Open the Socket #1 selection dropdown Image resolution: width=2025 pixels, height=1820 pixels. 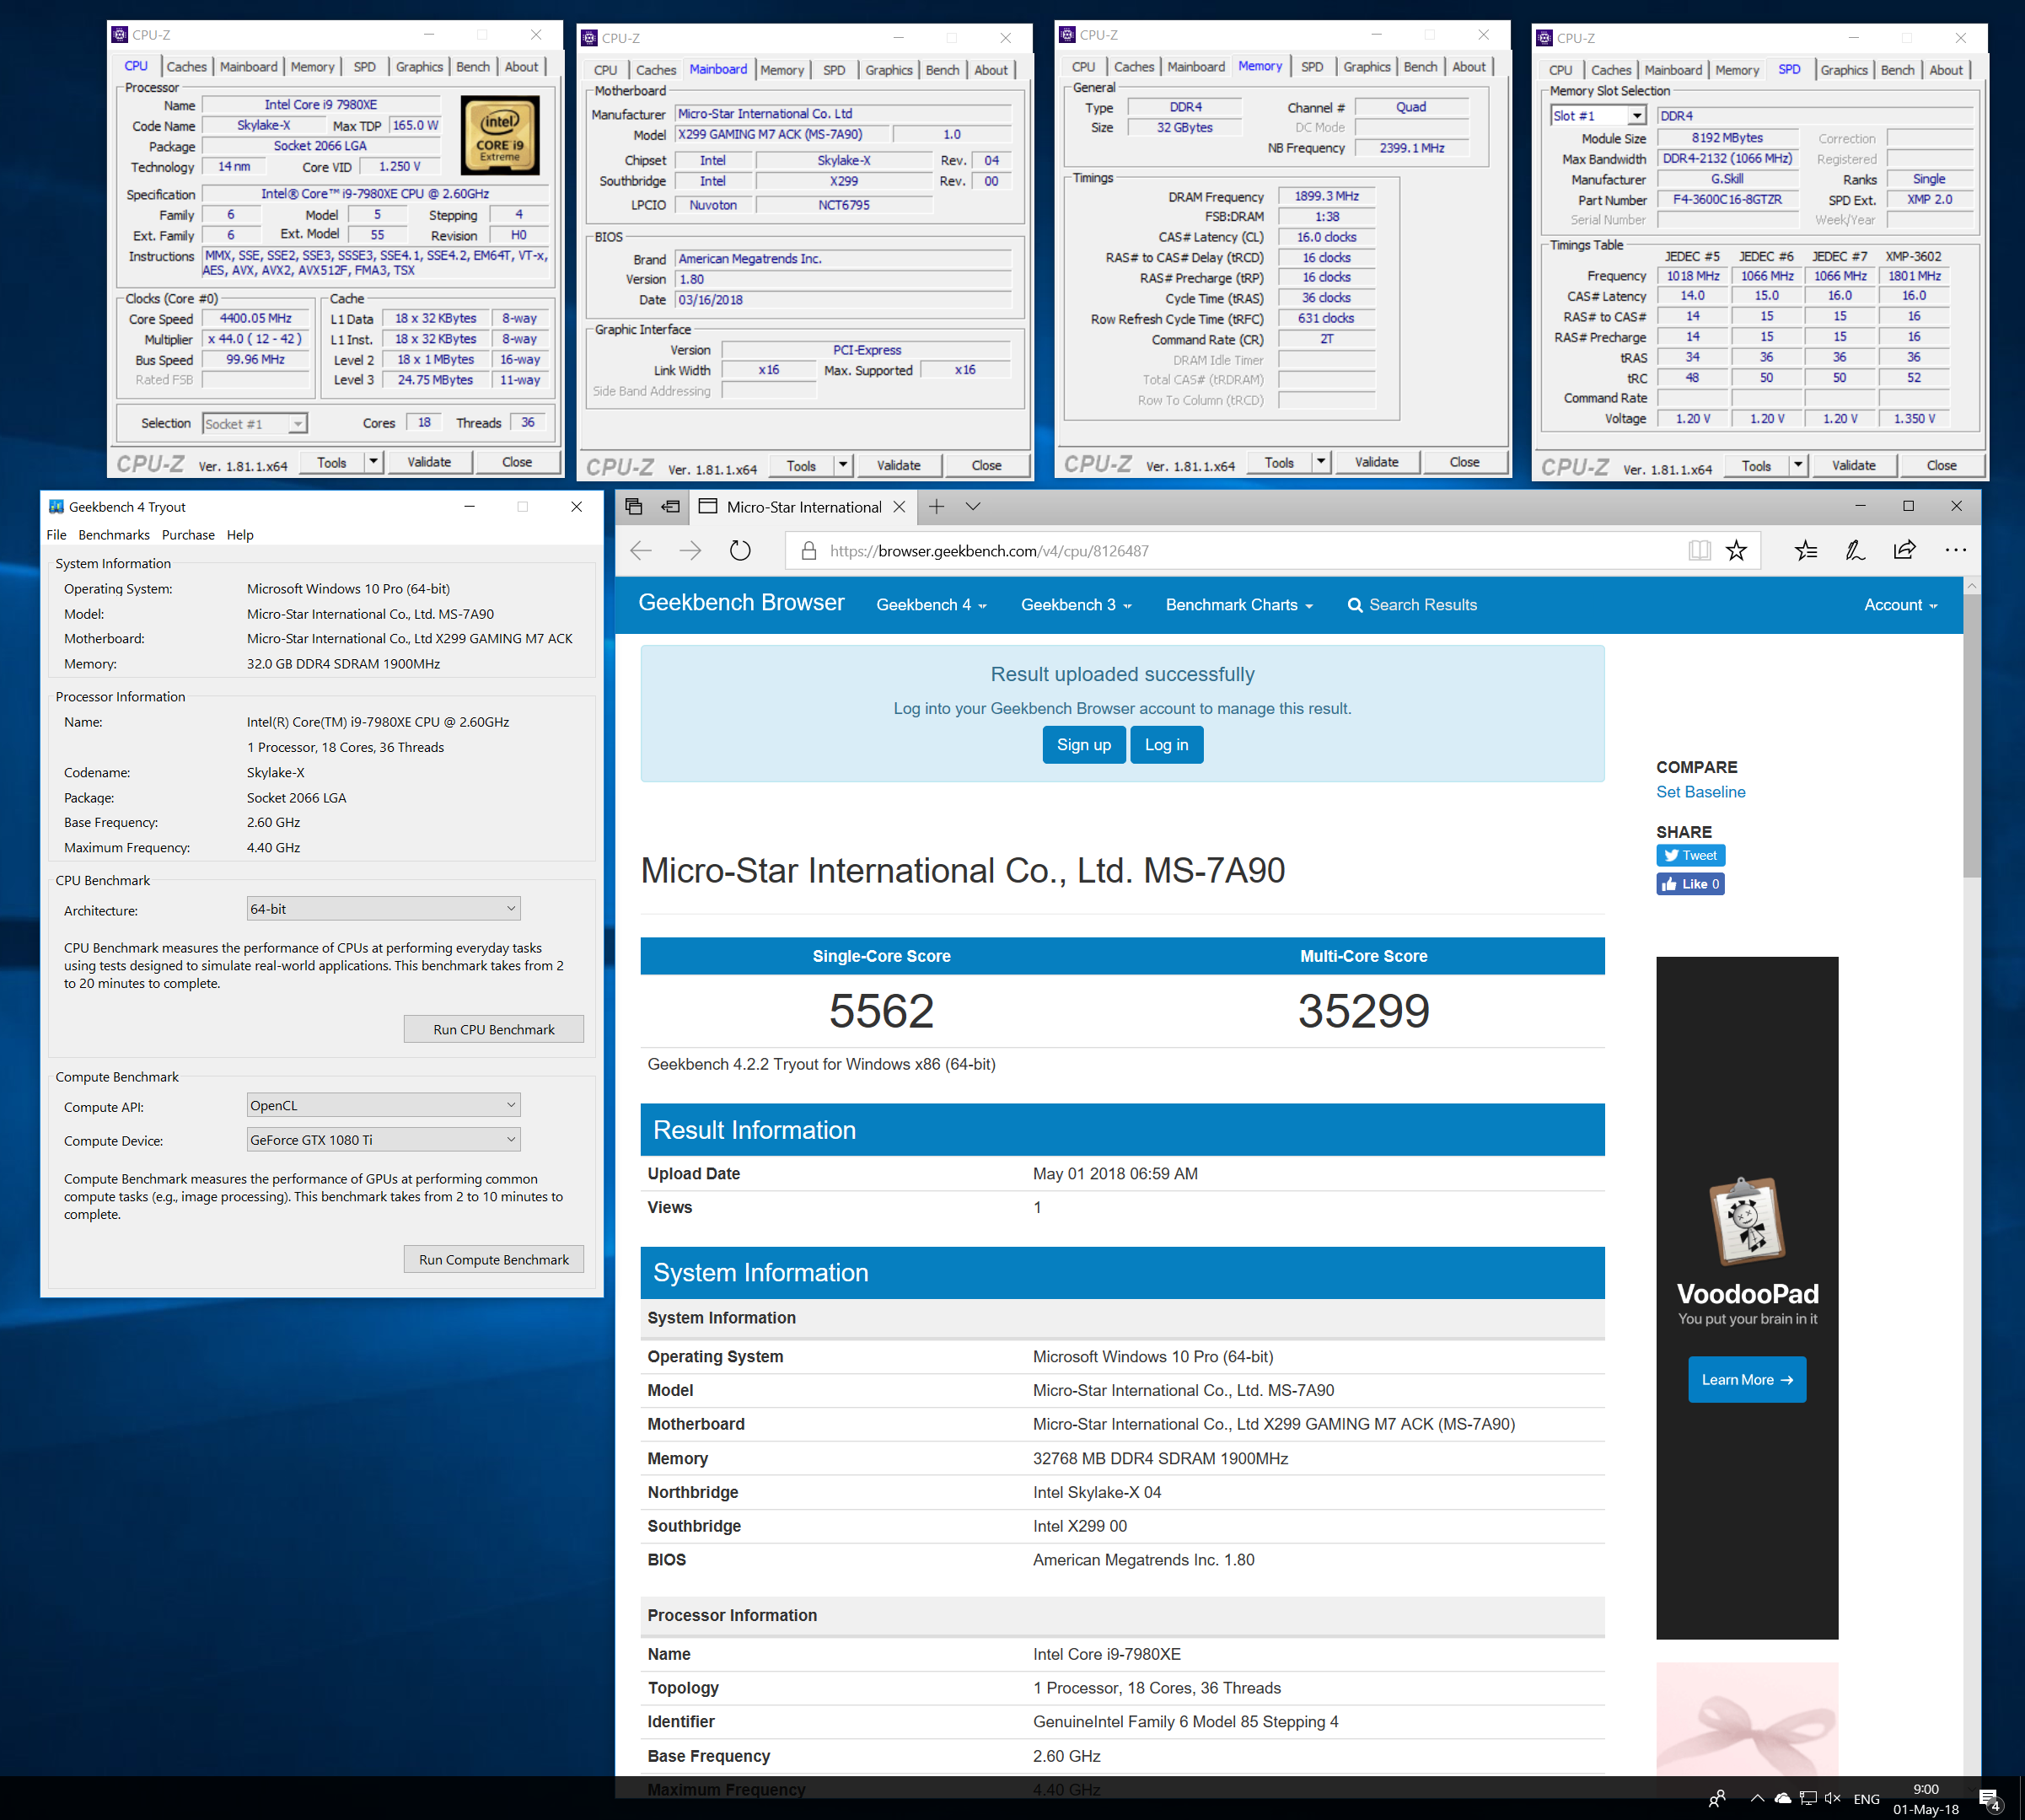pos(254,424)
